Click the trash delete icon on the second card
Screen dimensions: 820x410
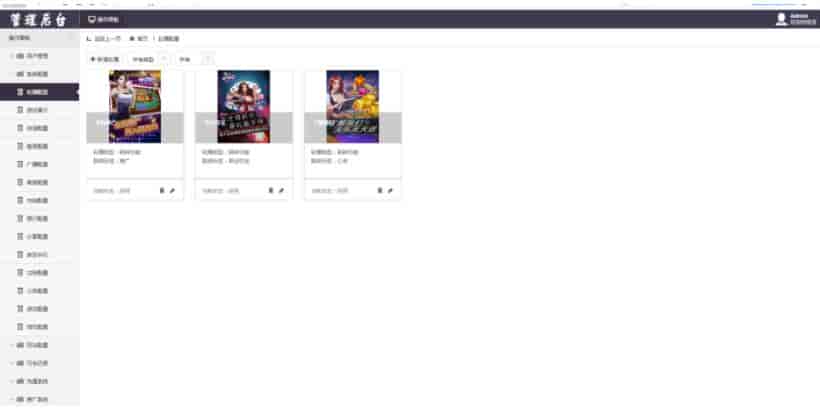pos(271,190)
